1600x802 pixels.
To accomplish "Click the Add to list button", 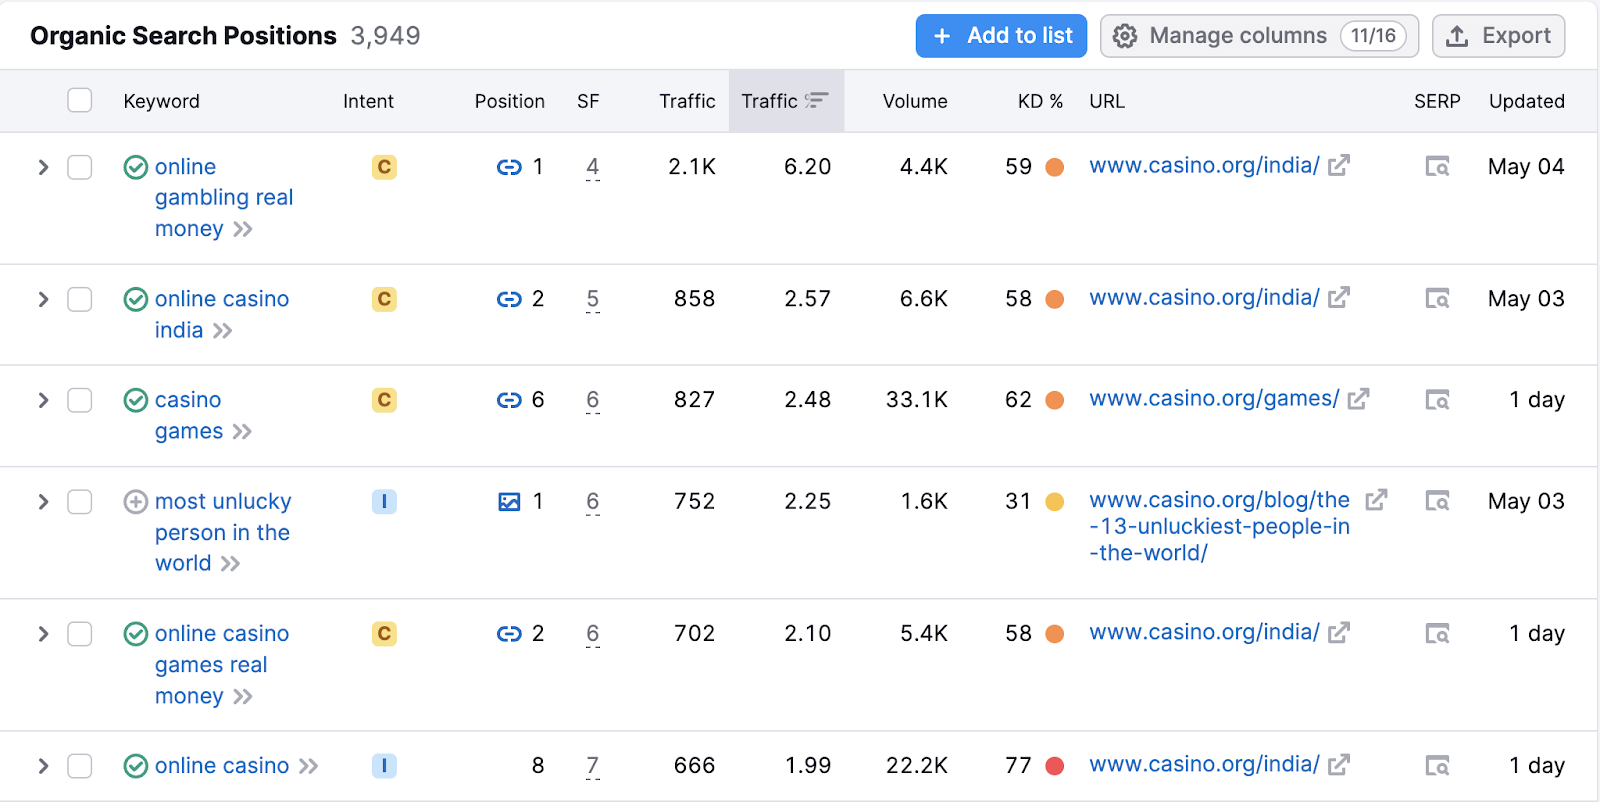I will click(x=1001, y=36).
